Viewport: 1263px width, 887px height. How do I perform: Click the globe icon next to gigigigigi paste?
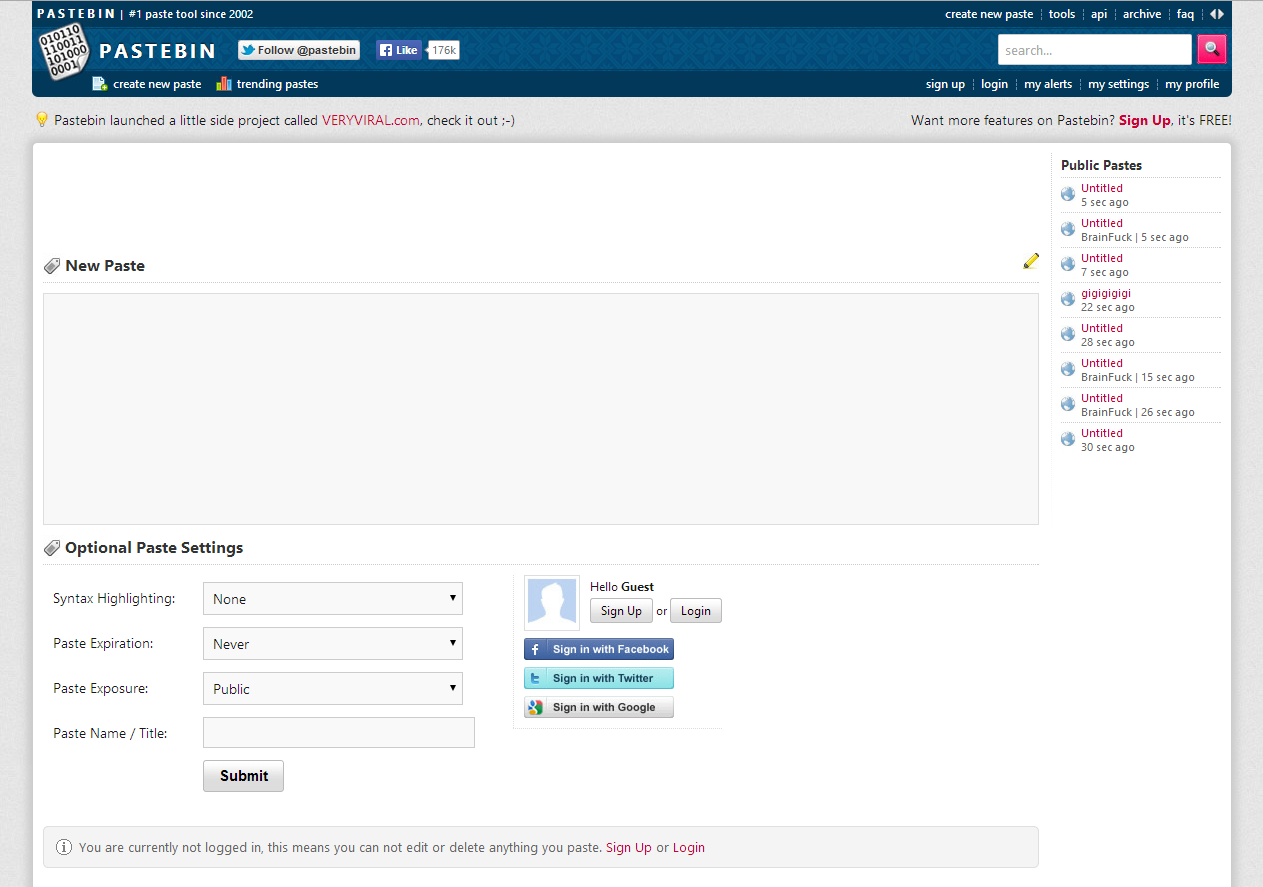pyautogui.click(x=1068, y=299)
